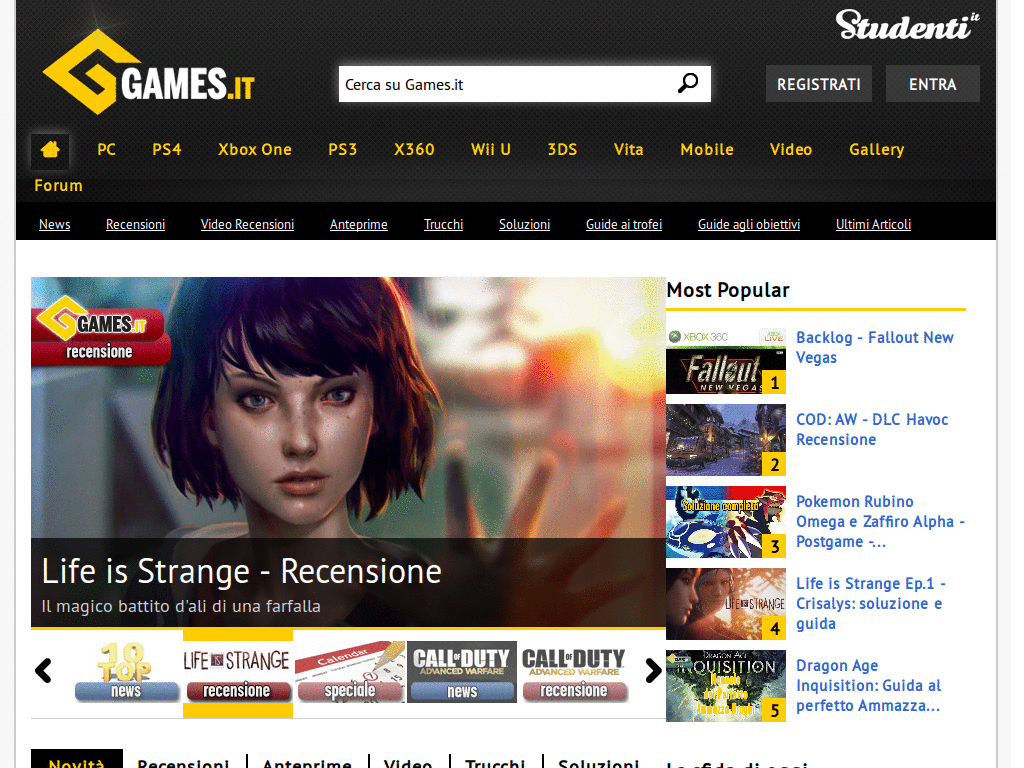The image size is (1024, 768).
Task: Select Life is Strange recensione carousel thumbnail
Action: click(237, 672)
